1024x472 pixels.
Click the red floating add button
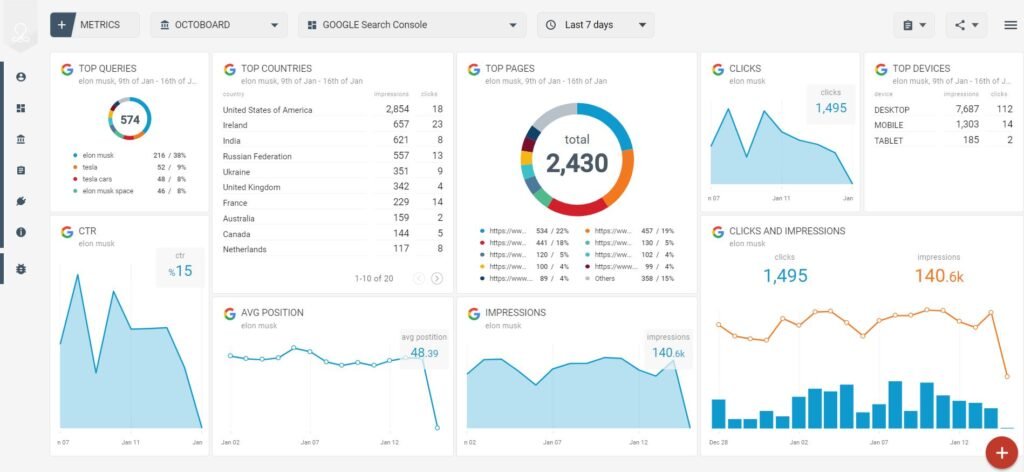[1000, 452]
